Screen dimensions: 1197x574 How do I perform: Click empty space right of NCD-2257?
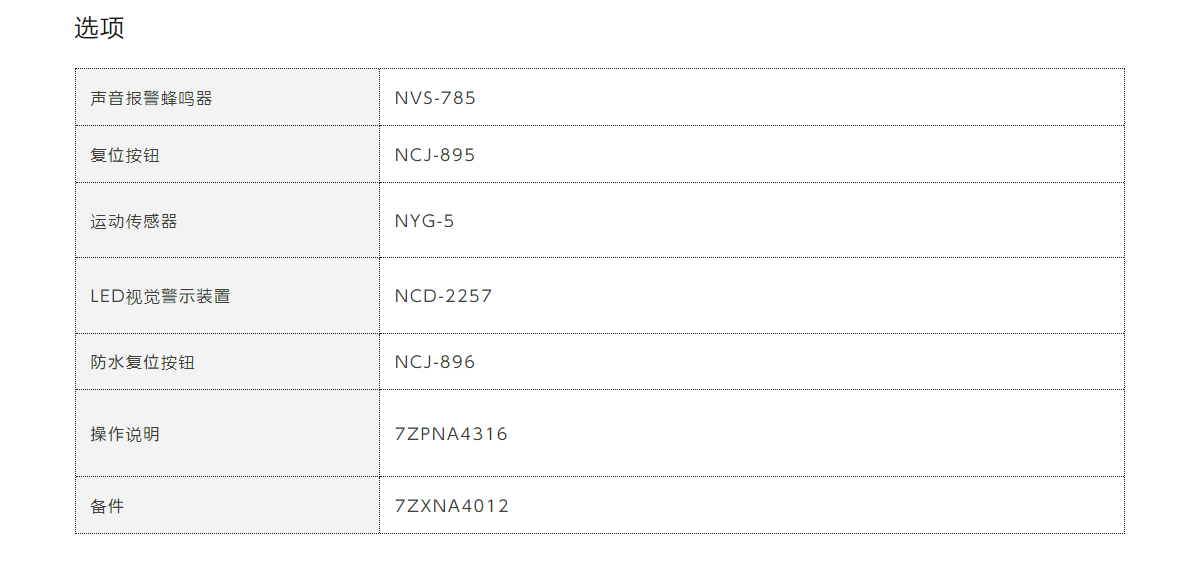tap(808, 296)
